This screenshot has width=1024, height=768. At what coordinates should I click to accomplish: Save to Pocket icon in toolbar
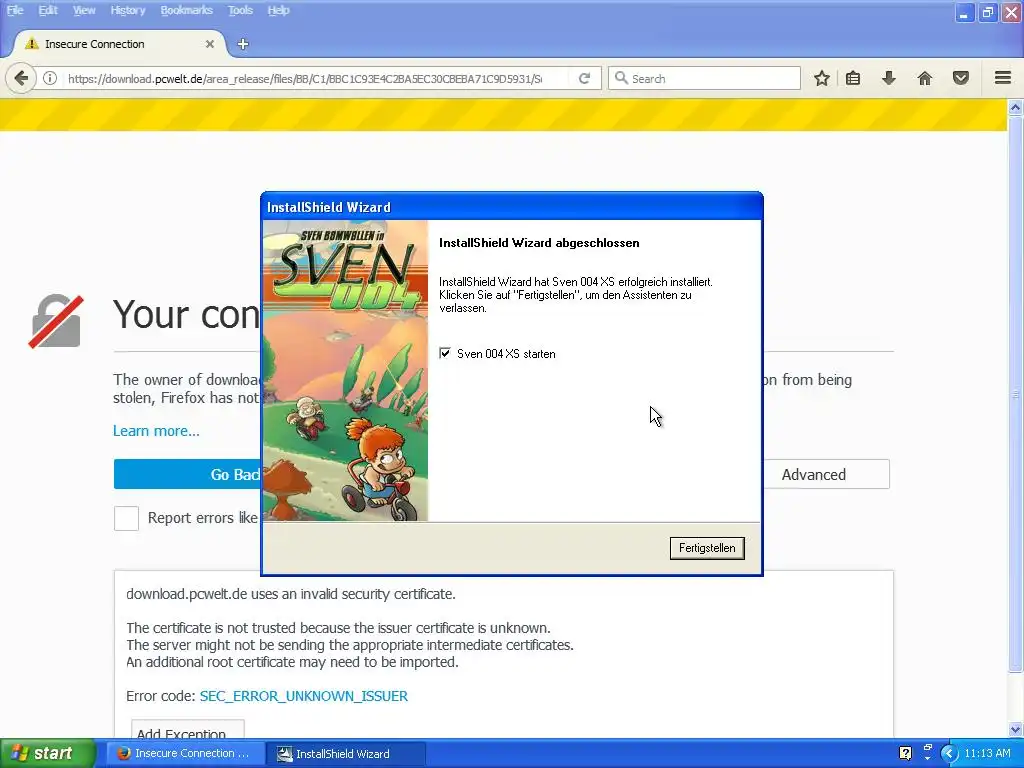pyautogui.click(x=961, y=78)
